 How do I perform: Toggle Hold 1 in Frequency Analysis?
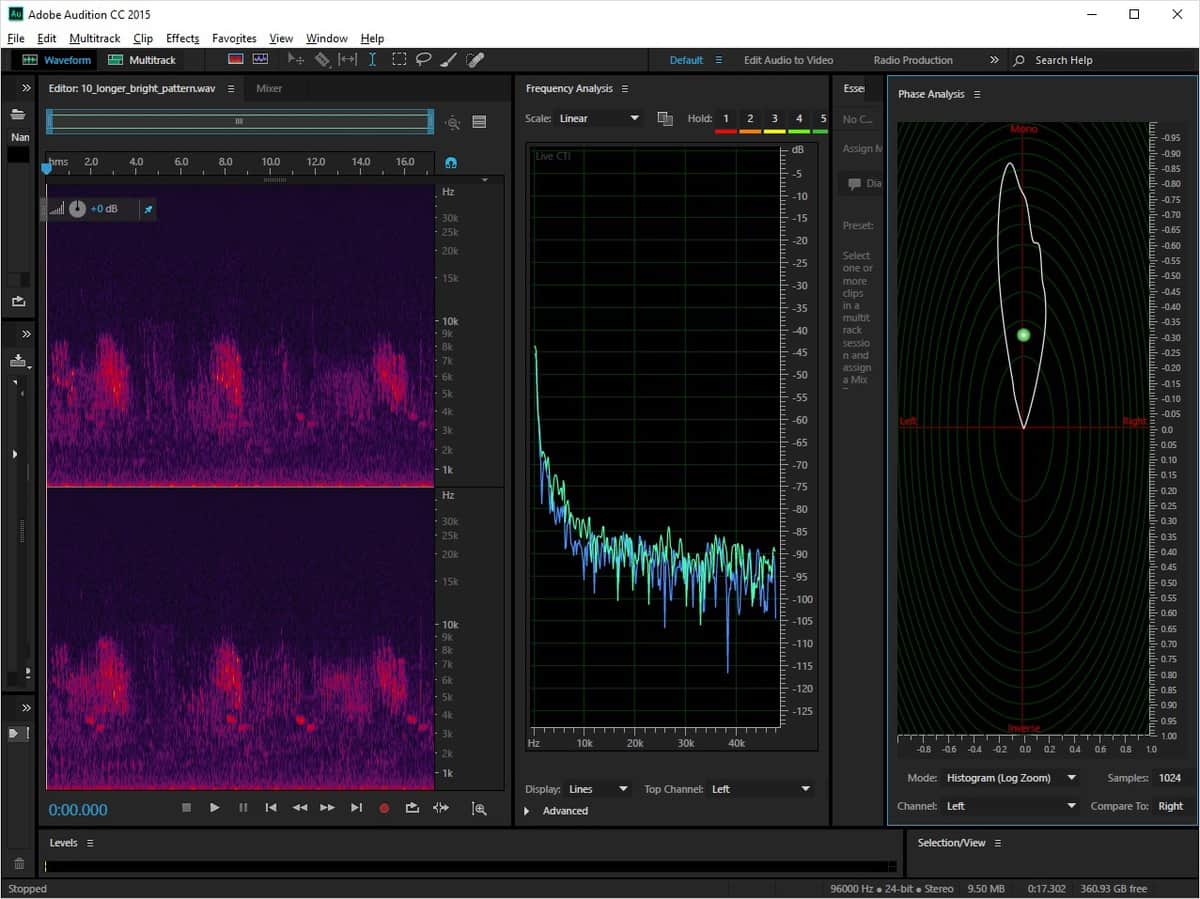click(726, 119)
